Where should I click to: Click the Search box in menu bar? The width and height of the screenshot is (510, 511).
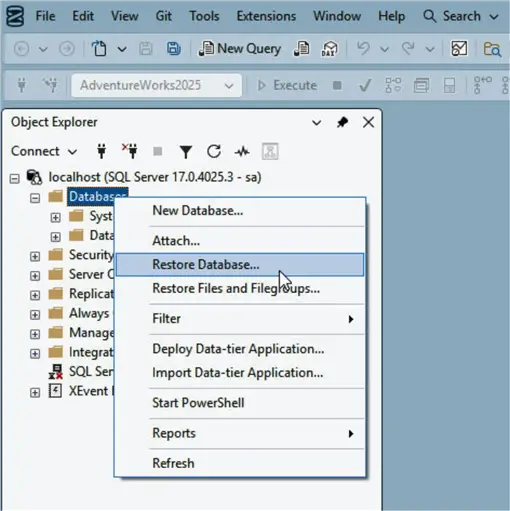(x=461, y=16)
